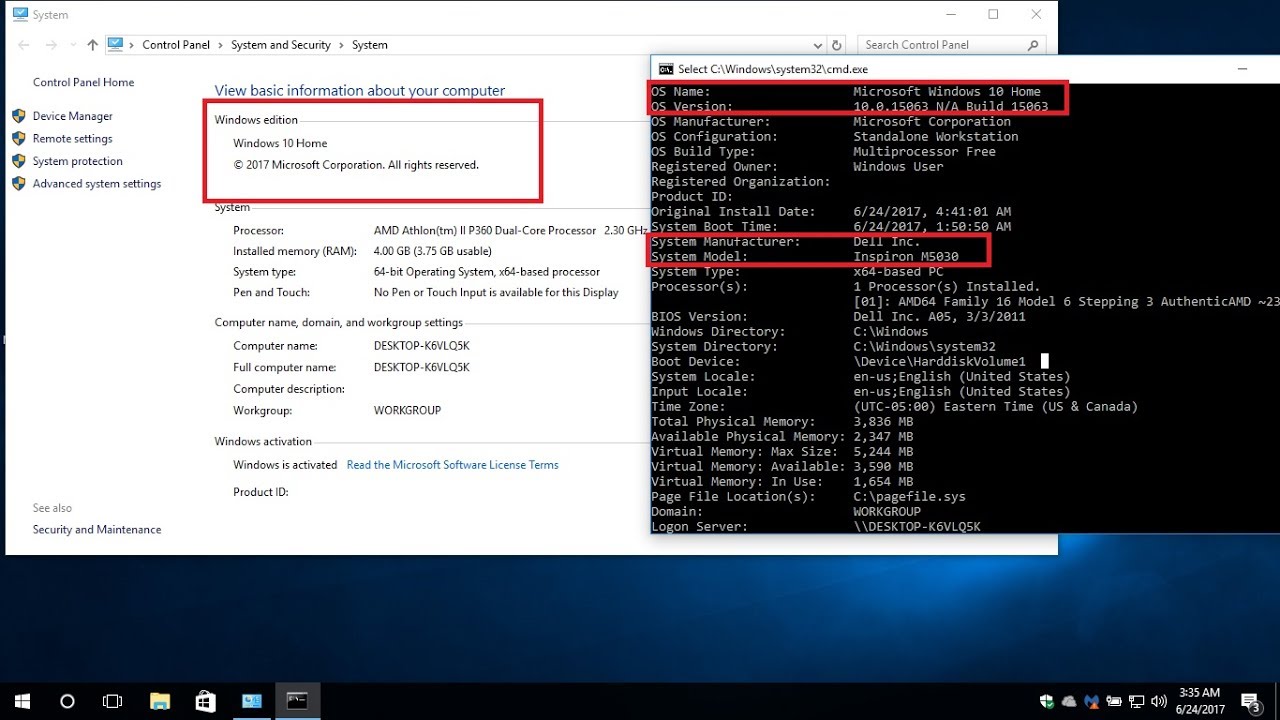Click 'Inspiron M5030' system model in cmd

pyautogui.click(x=905, y=257)
